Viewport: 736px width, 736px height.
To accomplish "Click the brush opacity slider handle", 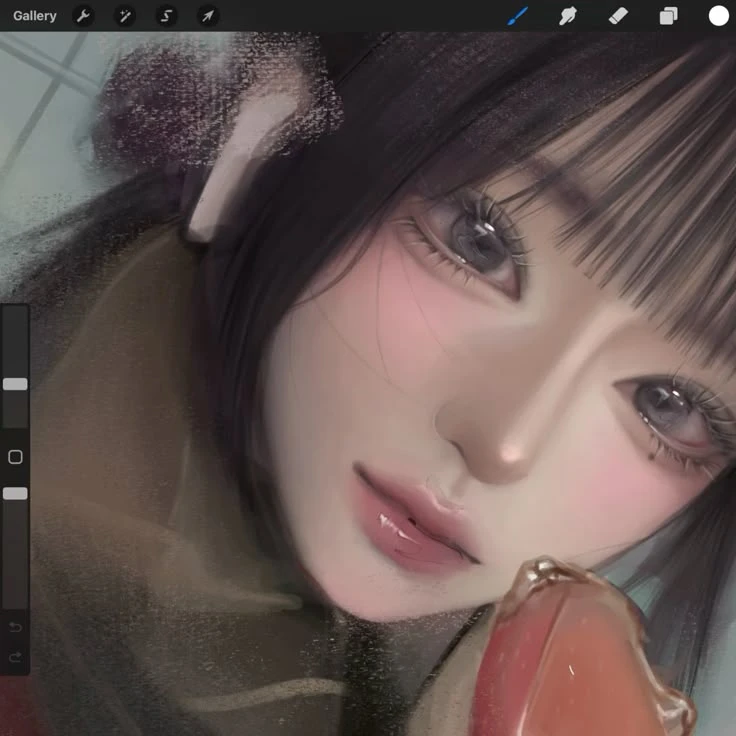I will (15, 493).
